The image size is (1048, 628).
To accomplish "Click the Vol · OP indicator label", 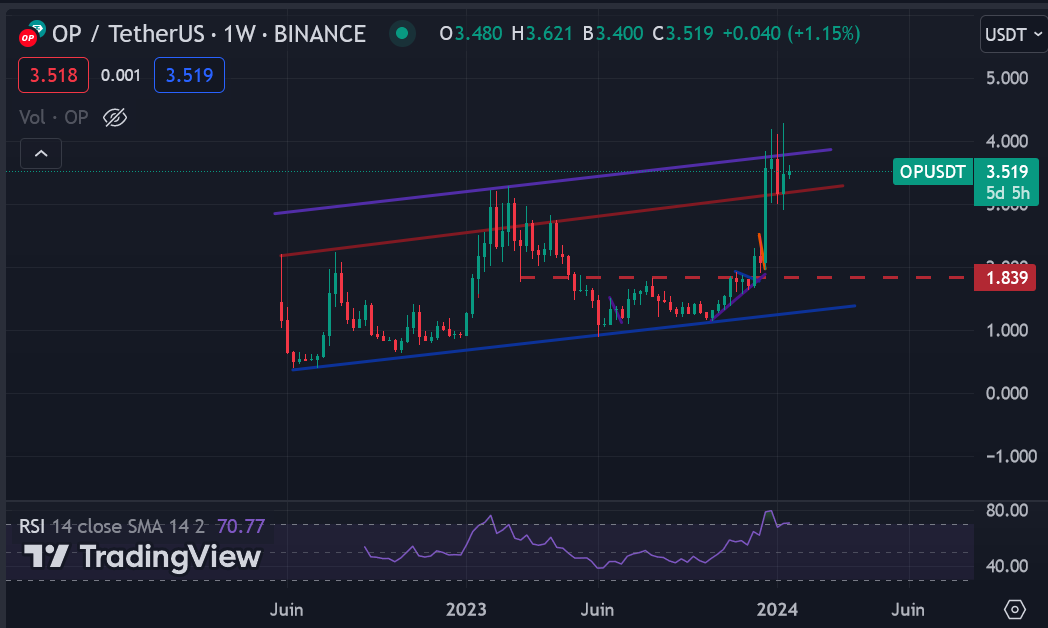I will point(53,118).
